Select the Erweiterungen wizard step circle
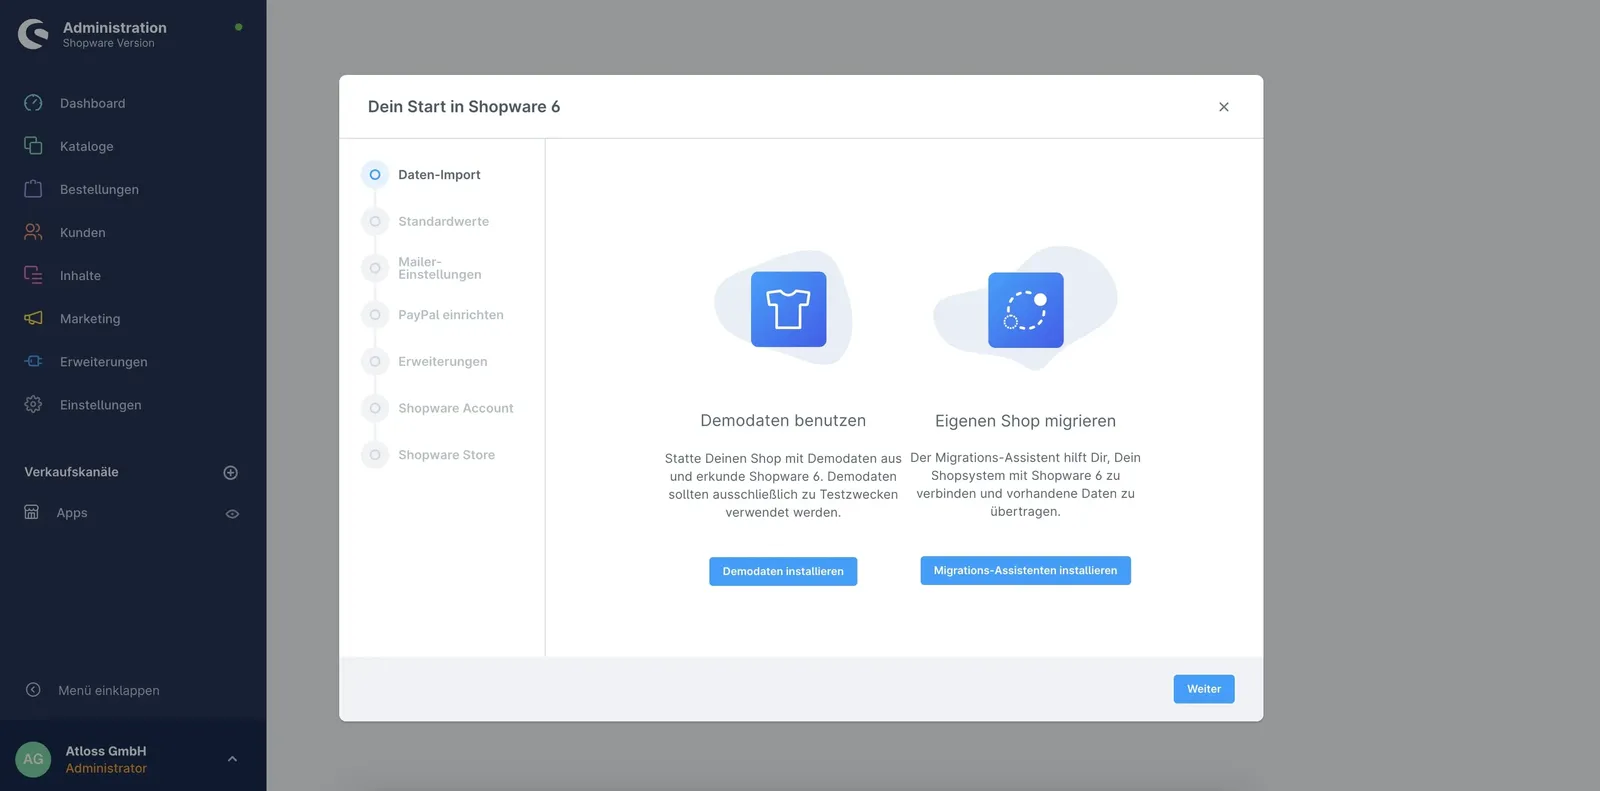1600x791 pixels. 375,361
